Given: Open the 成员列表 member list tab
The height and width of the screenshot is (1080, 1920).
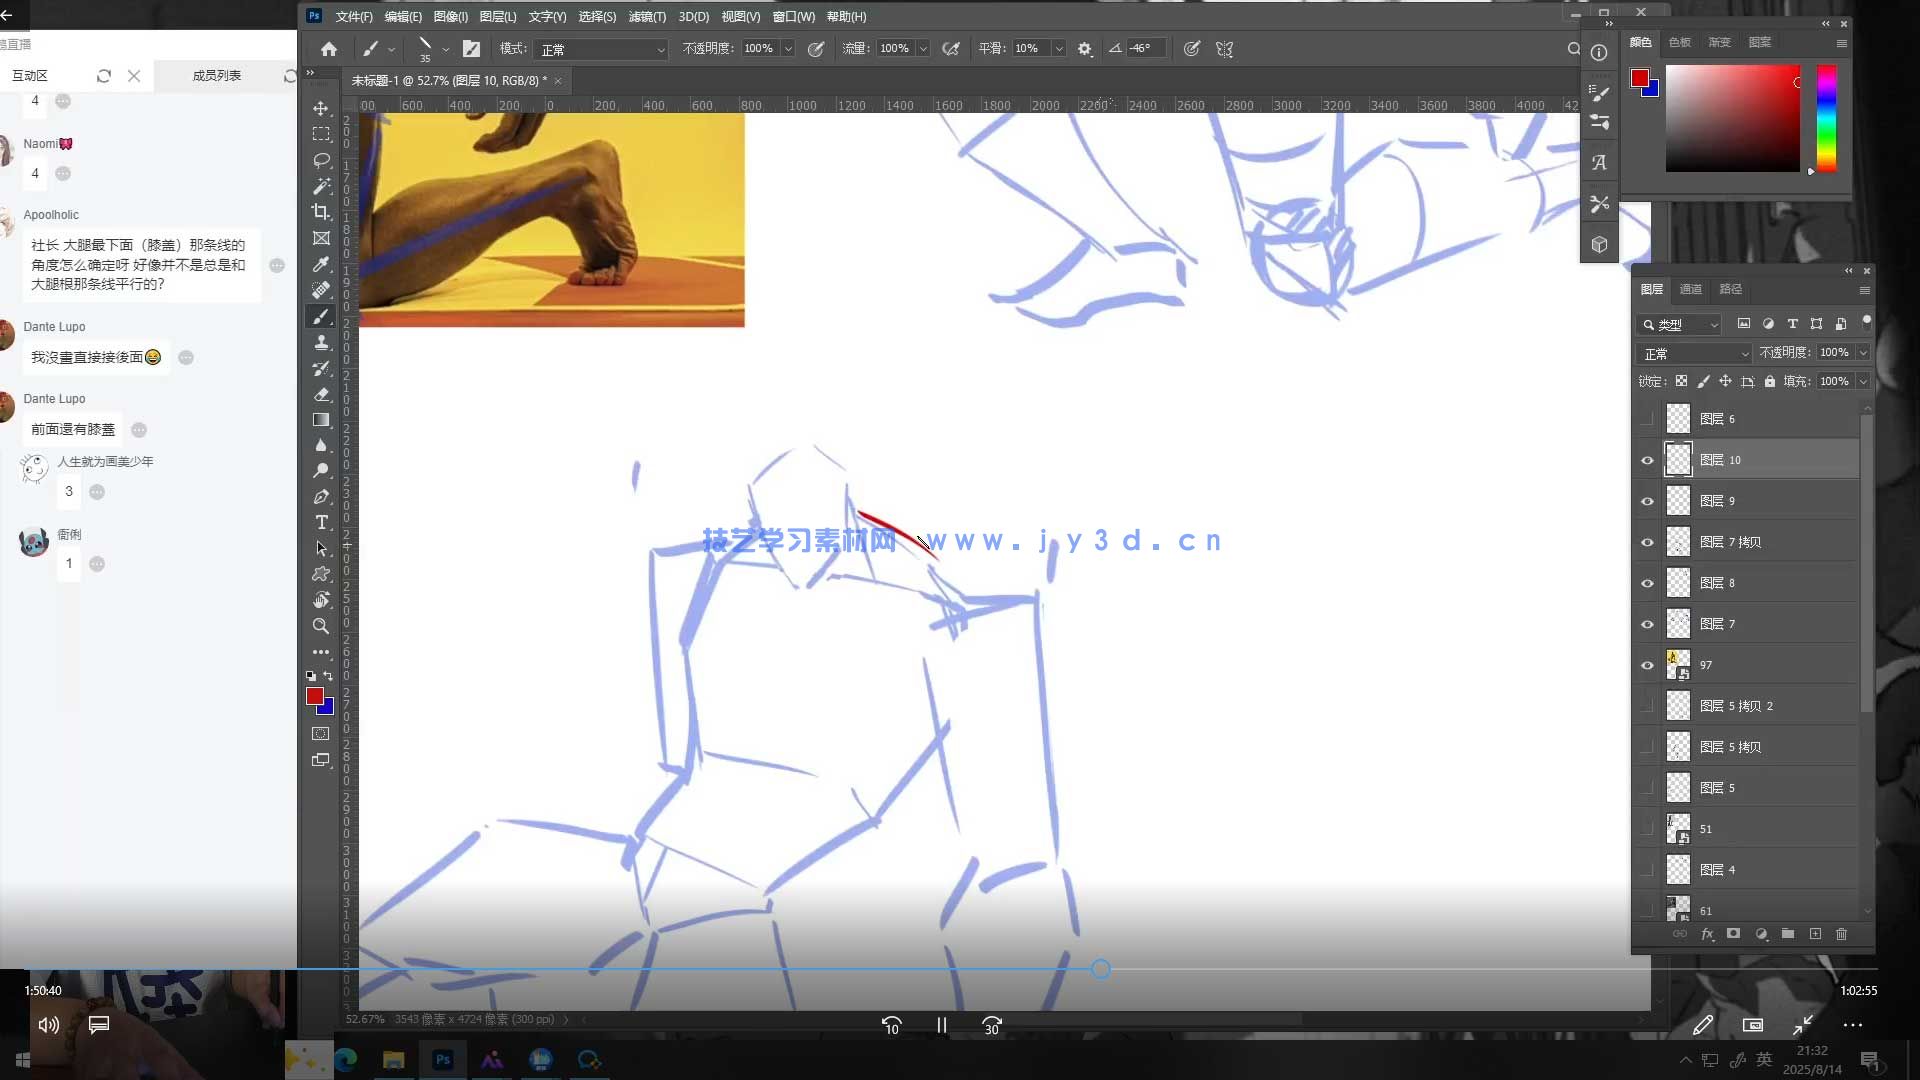Looking at the screenshot, I should pyautogui.click(x=217, y=76).
